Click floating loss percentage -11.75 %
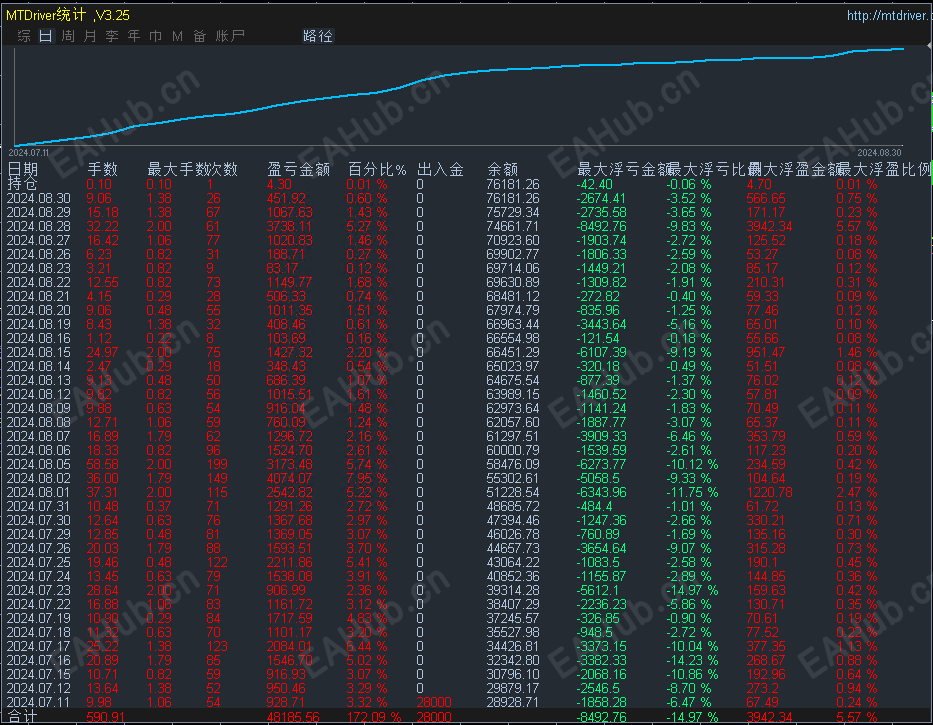 (x=692, y=492)
